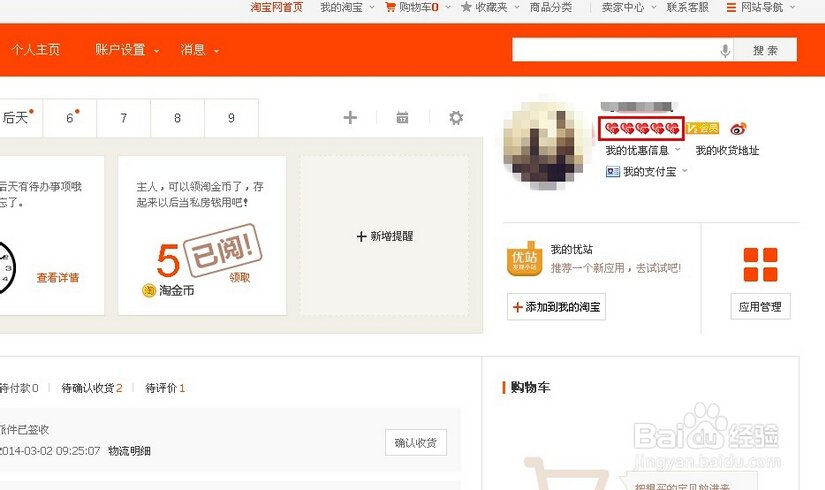Click 物流明细 link

(x=129, y=451)
